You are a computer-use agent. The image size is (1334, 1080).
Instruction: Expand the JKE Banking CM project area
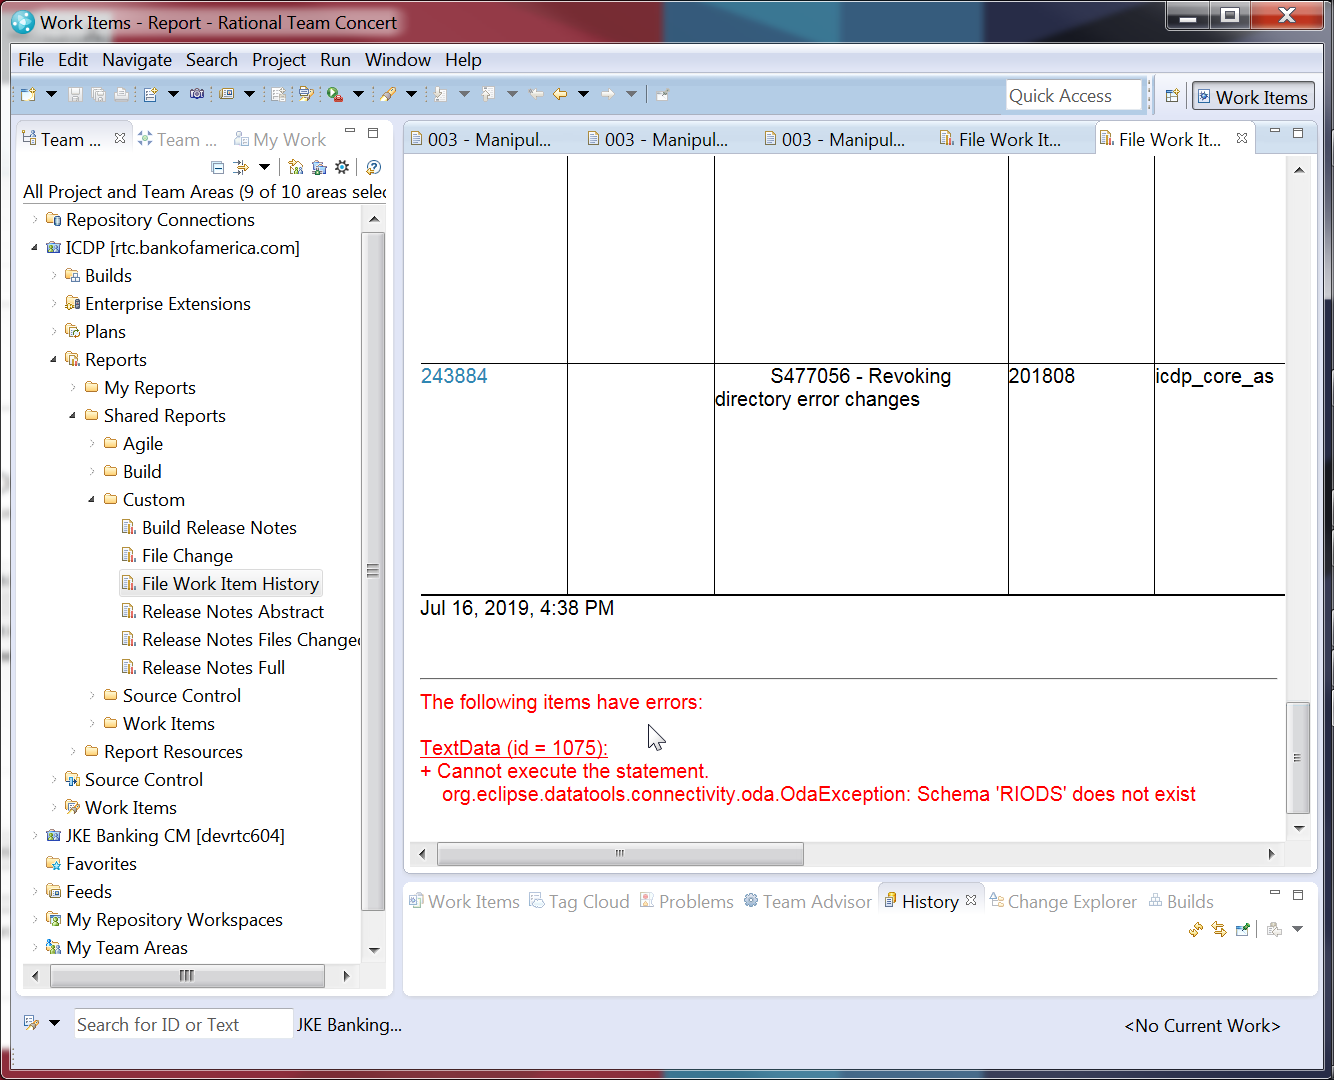(35, 835)
